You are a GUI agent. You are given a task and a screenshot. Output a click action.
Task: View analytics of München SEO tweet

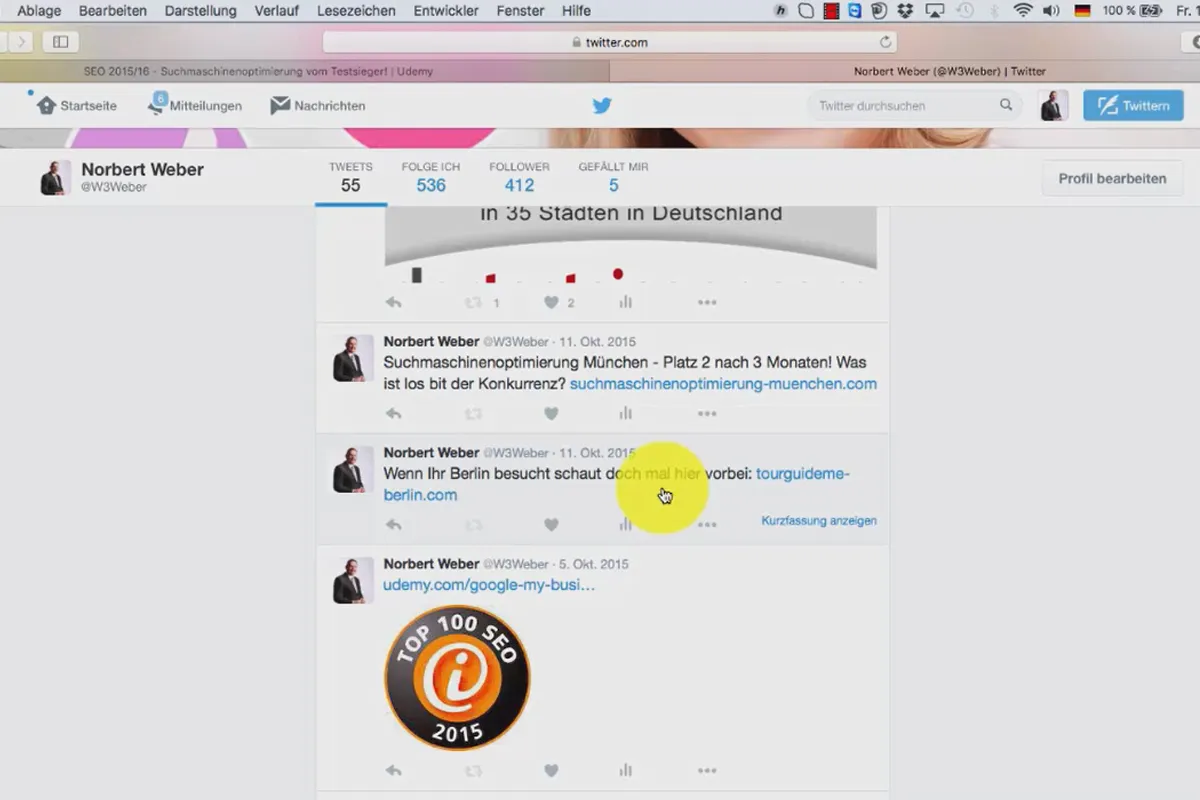626,413
